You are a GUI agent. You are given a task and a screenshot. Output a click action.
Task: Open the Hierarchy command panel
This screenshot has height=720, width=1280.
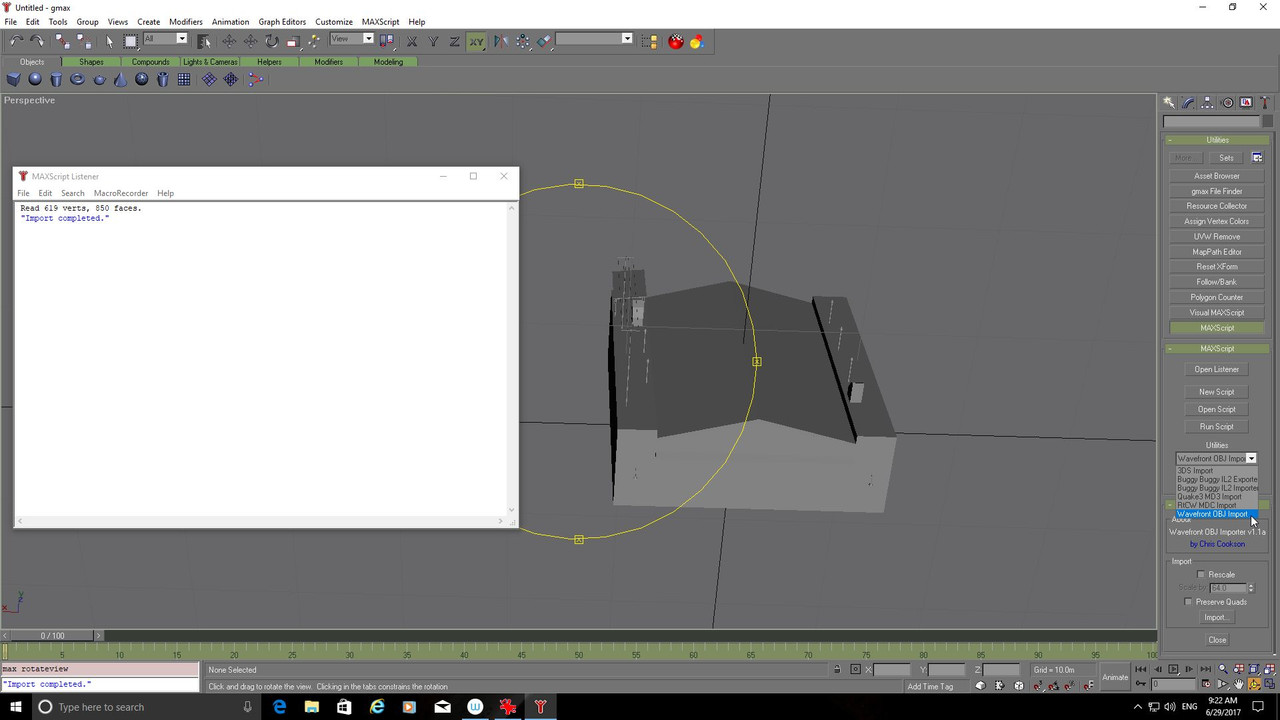coord(1208,102)
